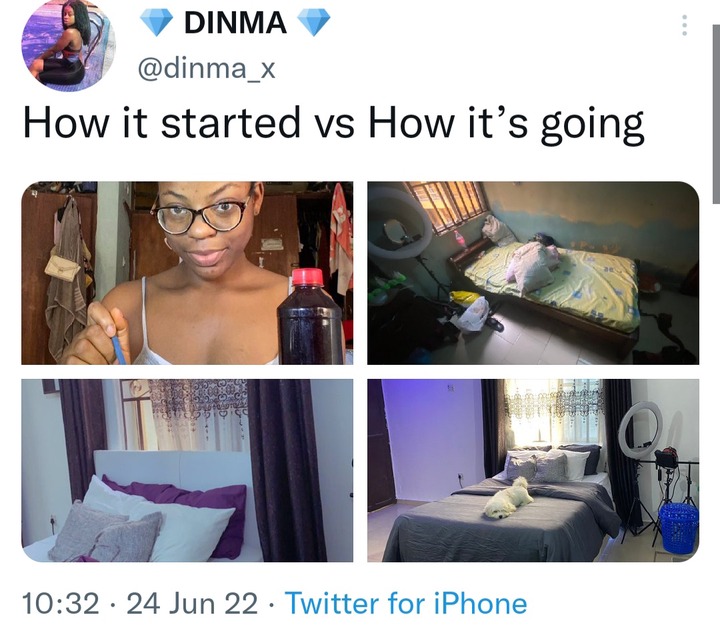Screen dimensions: 720x639
Task: Click the ring light in the bottom-right photo
Action: 640,428
